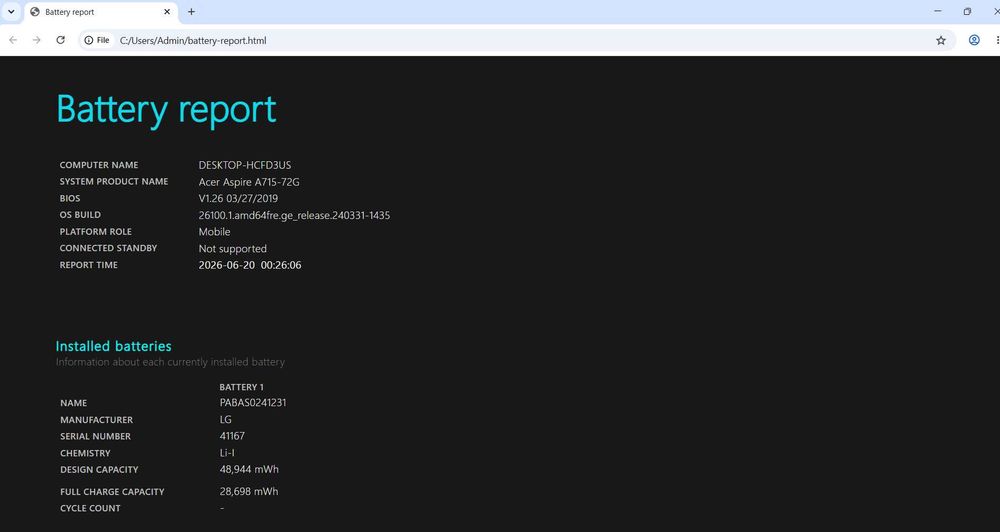The height and width of the screenshot is (532, 1000).
Task: Select the CHEMISTRY label
Action: 85,453
